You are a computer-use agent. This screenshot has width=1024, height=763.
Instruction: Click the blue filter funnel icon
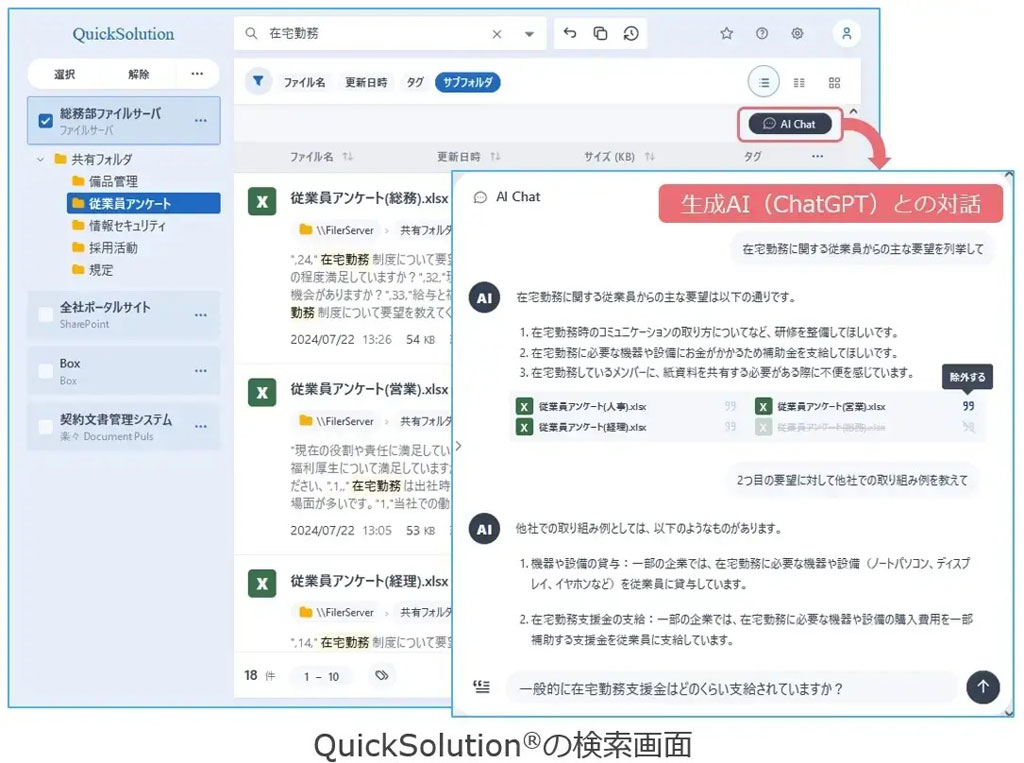[257, 82]
